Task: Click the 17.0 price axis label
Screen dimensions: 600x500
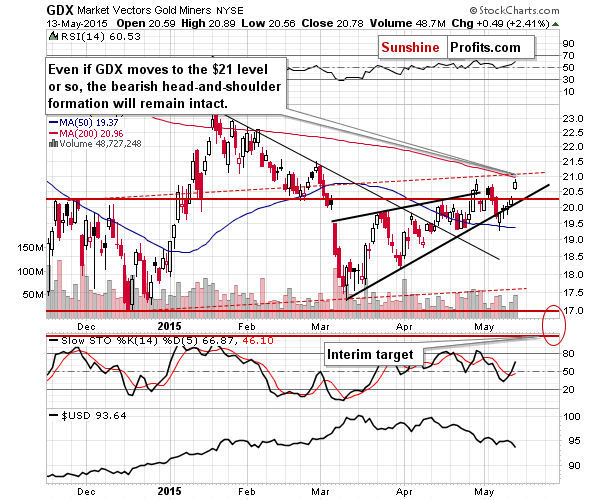Action: (573, 310)
